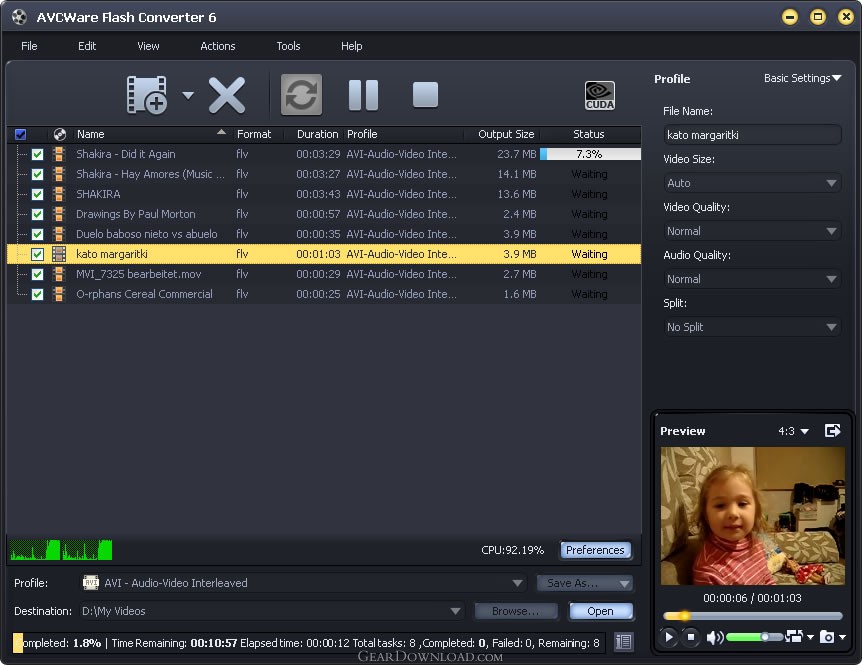Uncheck Duelo baboso nieto vs abuelo checkbox

point(37,234)
